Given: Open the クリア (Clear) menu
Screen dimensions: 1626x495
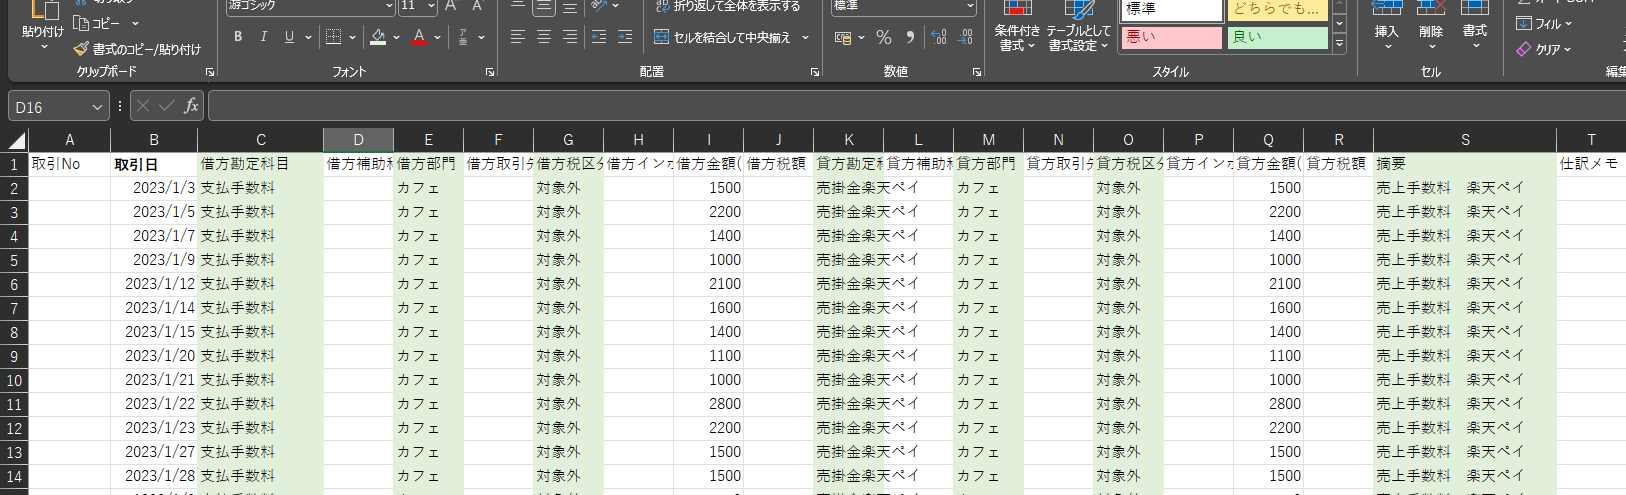Looking at the screenshot, I should pos(1545,49).
